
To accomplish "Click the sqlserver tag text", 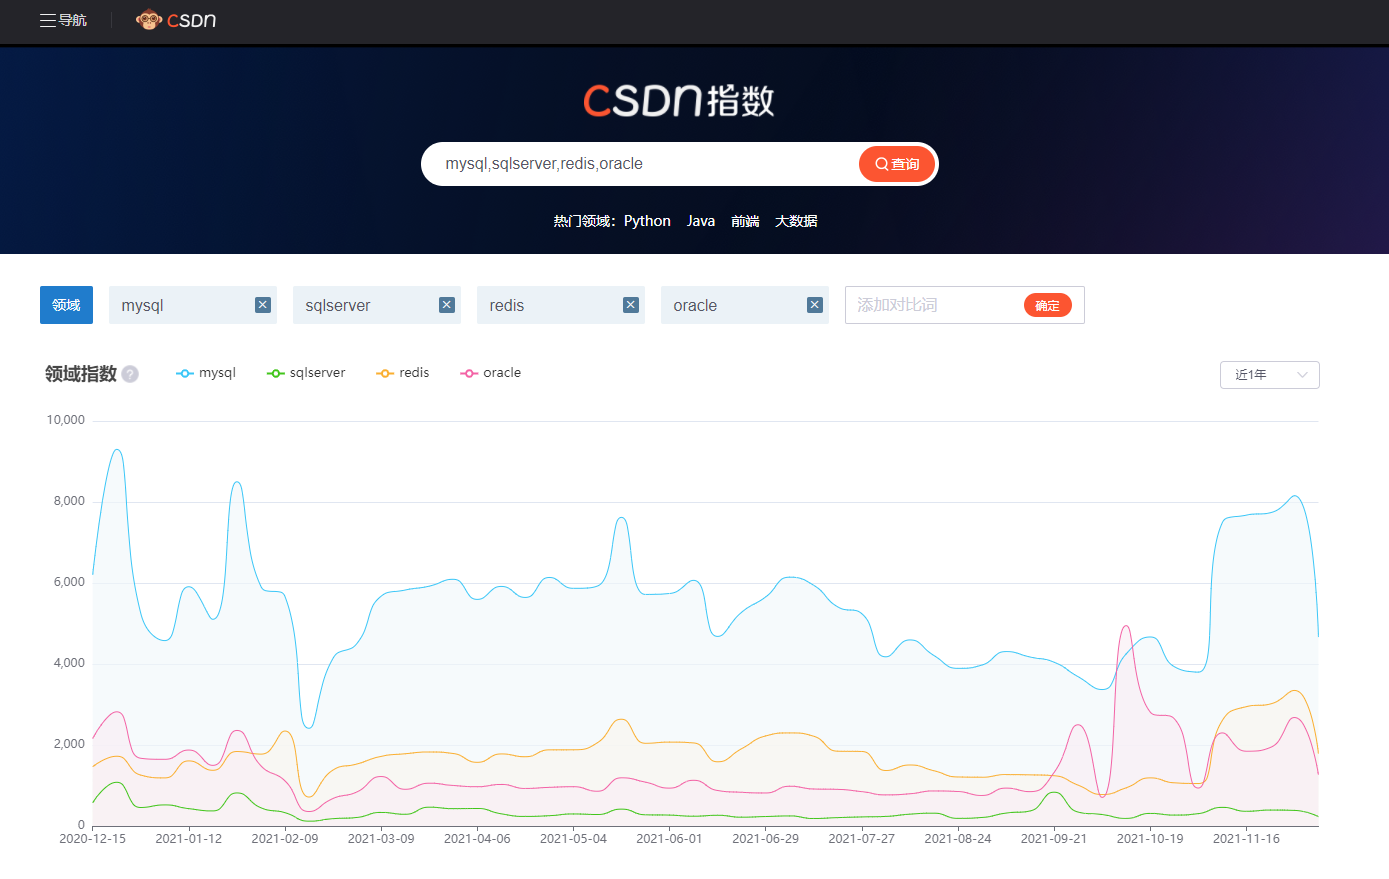I will [x=338, y=305].
